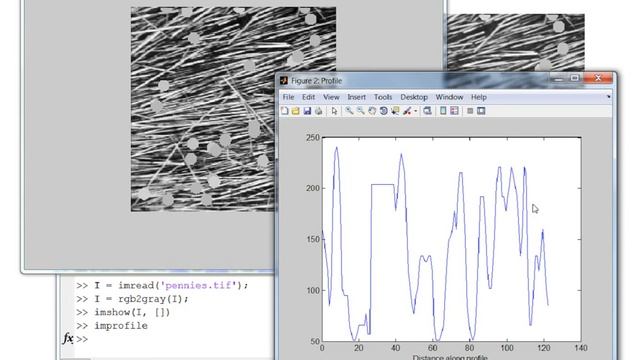This screenshot has width=640, height=360.
Task: Activate the Brush data tool
Action: (x=407, y=111)
